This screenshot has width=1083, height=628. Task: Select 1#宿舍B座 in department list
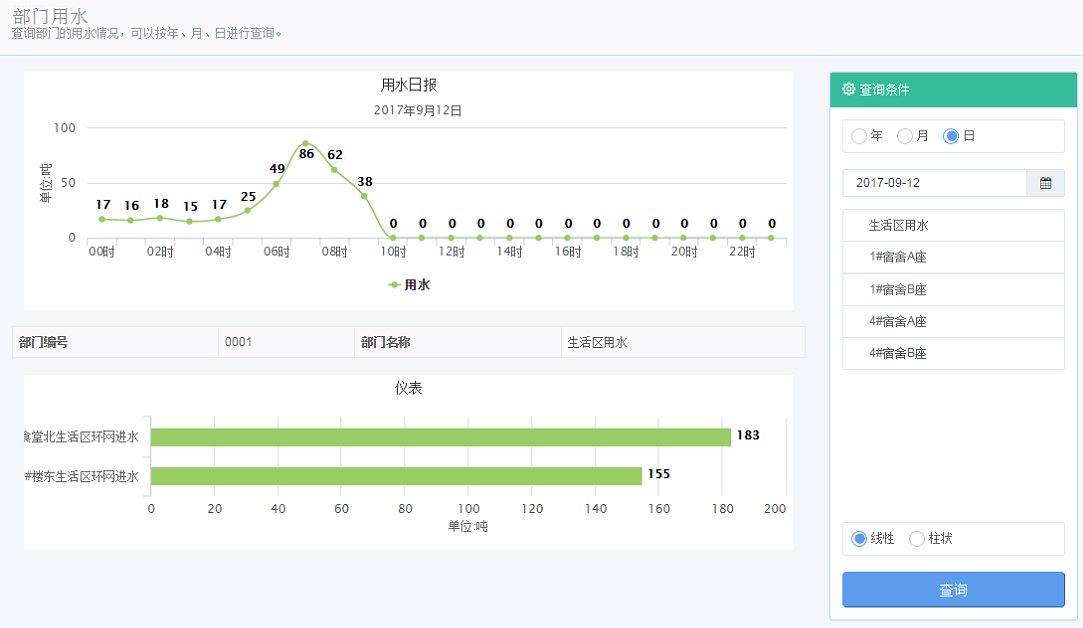click(898, 290)
